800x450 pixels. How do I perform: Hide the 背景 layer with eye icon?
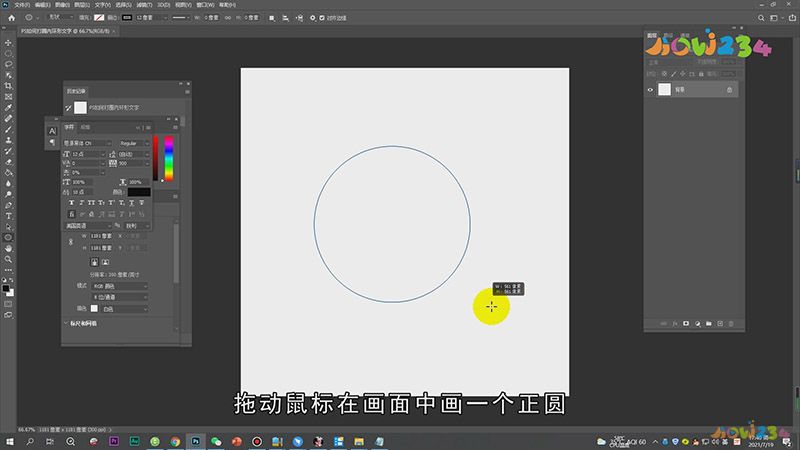[650, 90]
